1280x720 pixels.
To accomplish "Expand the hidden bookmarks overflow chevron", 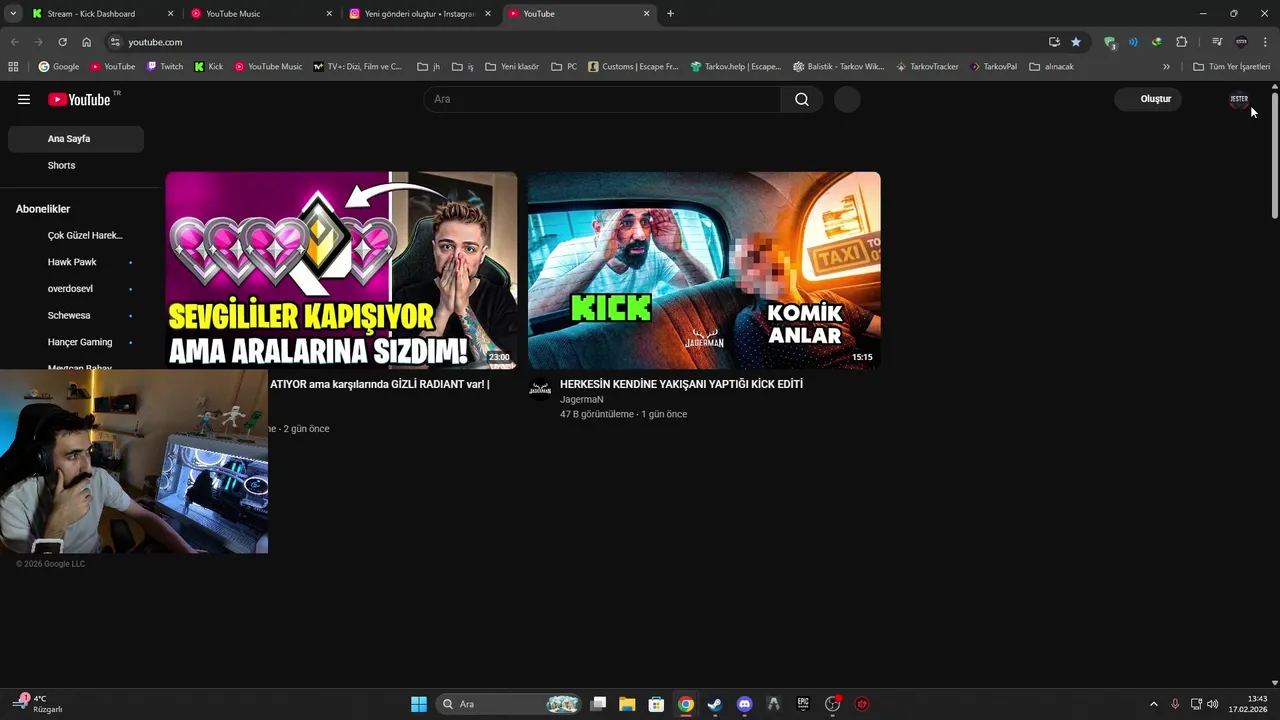I will coord(1166,67).
